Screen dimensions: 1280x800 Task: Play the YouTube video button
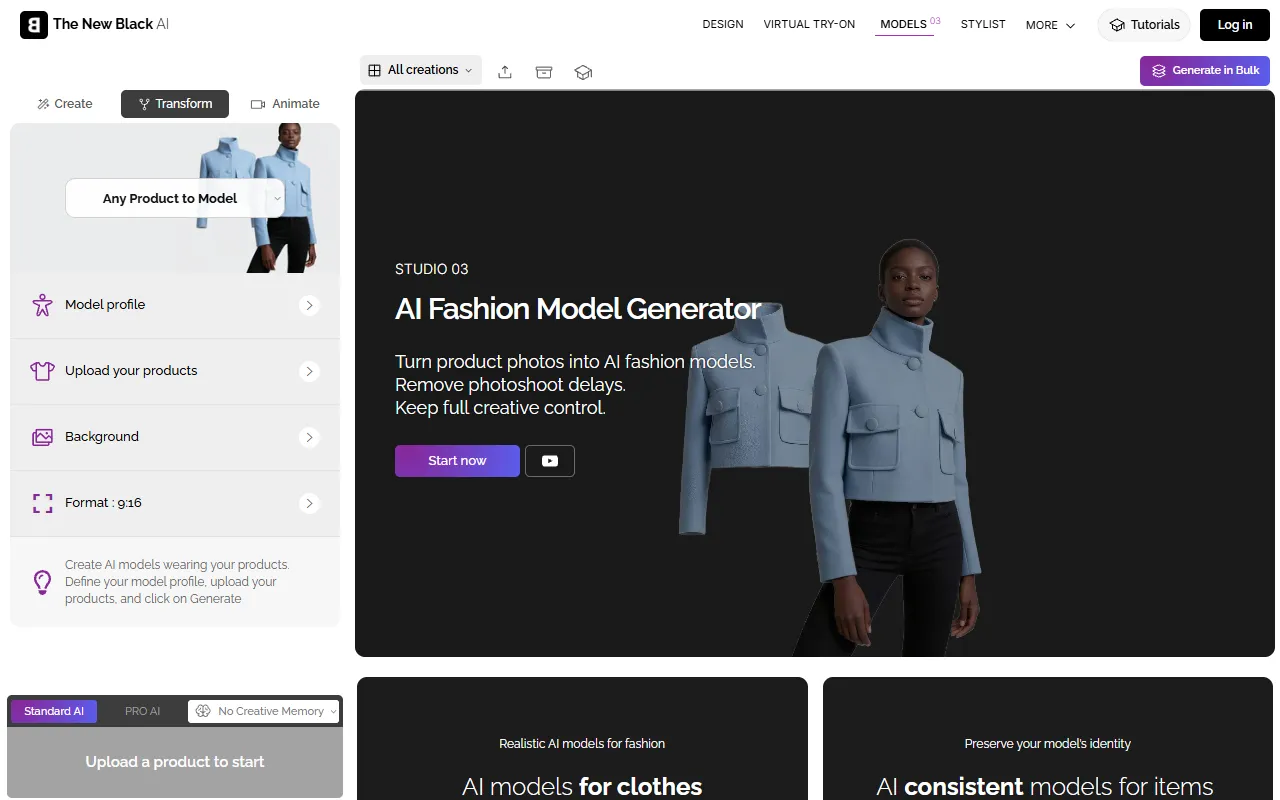[550, 461]
